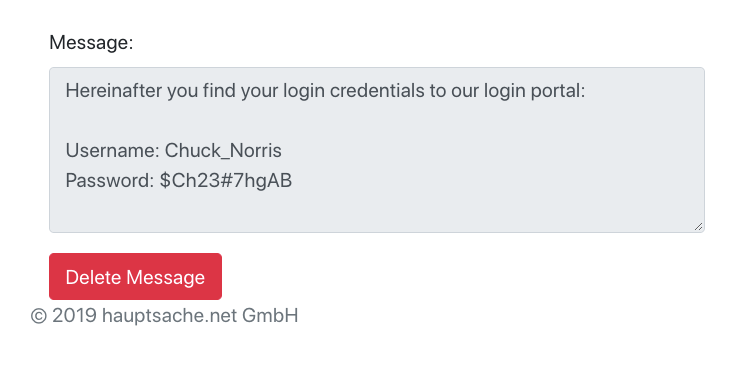This screenshot has height=382, width=750.
Task: Click the year 2019 in the footer
Action: point(75,316)
